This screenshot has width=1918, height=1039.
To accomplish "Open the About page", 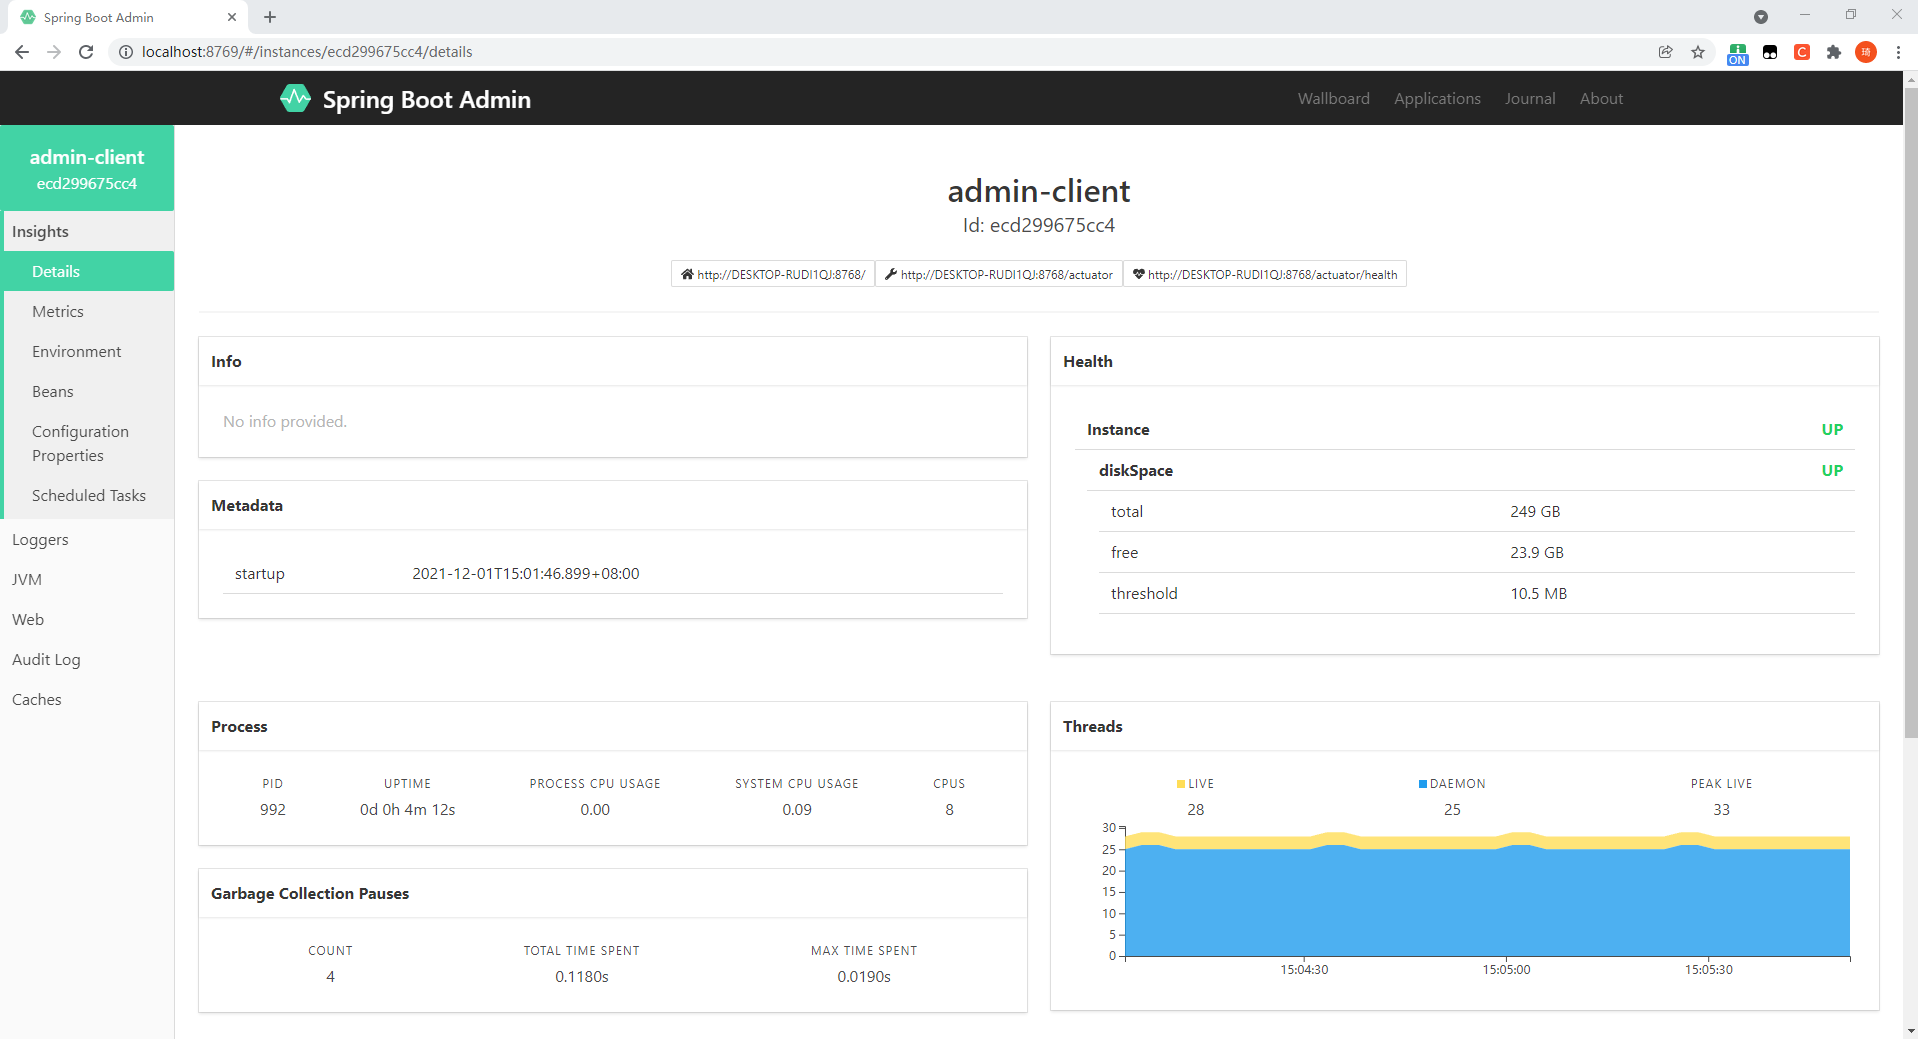I will click(x=1601, y=98).
